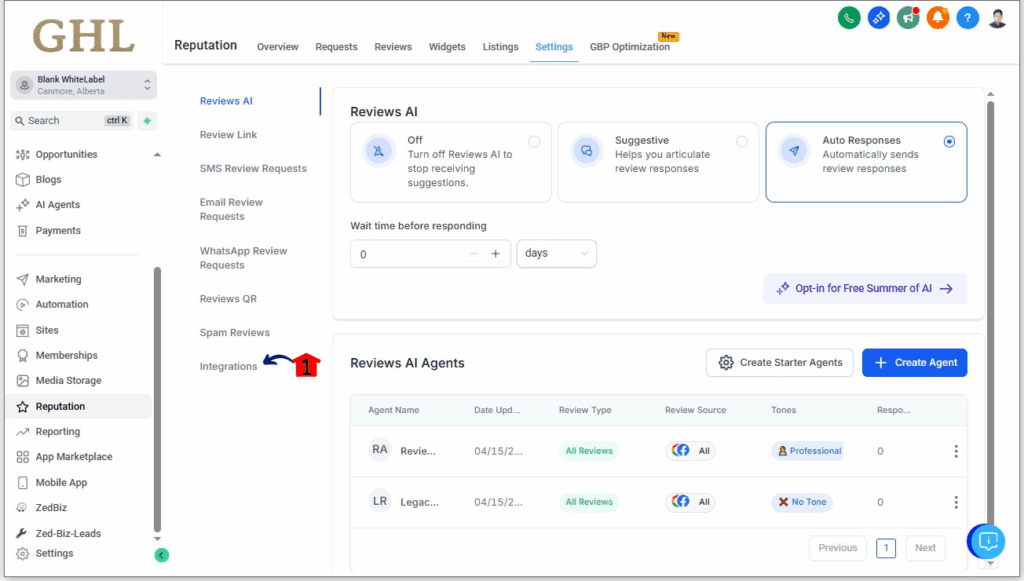The width and height of the screenshot is (1024, 581).
Task: Select the Auto Responses radio option
Action: (950, 142)
